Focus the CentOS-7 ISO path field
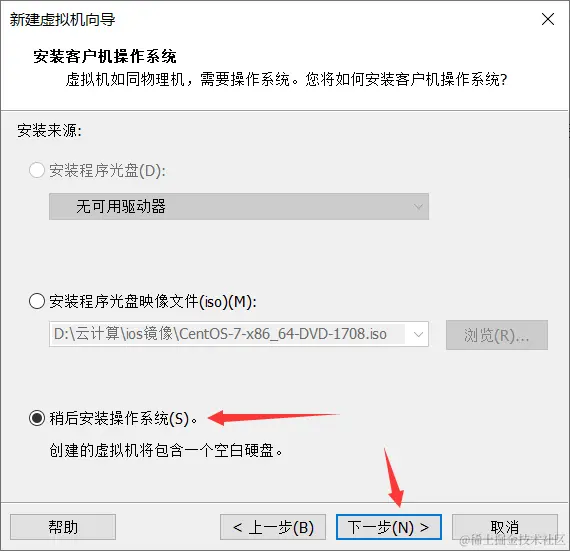The width and height of the screenshot is (570, 551). point(227,334)
